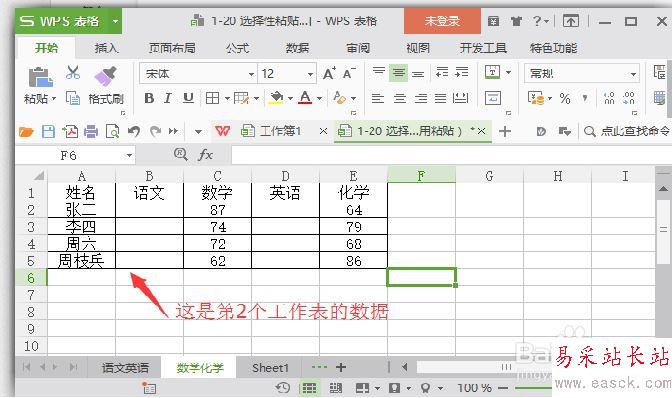Click the borders grid icon
672x398 pixels.
tap(213, 98)
